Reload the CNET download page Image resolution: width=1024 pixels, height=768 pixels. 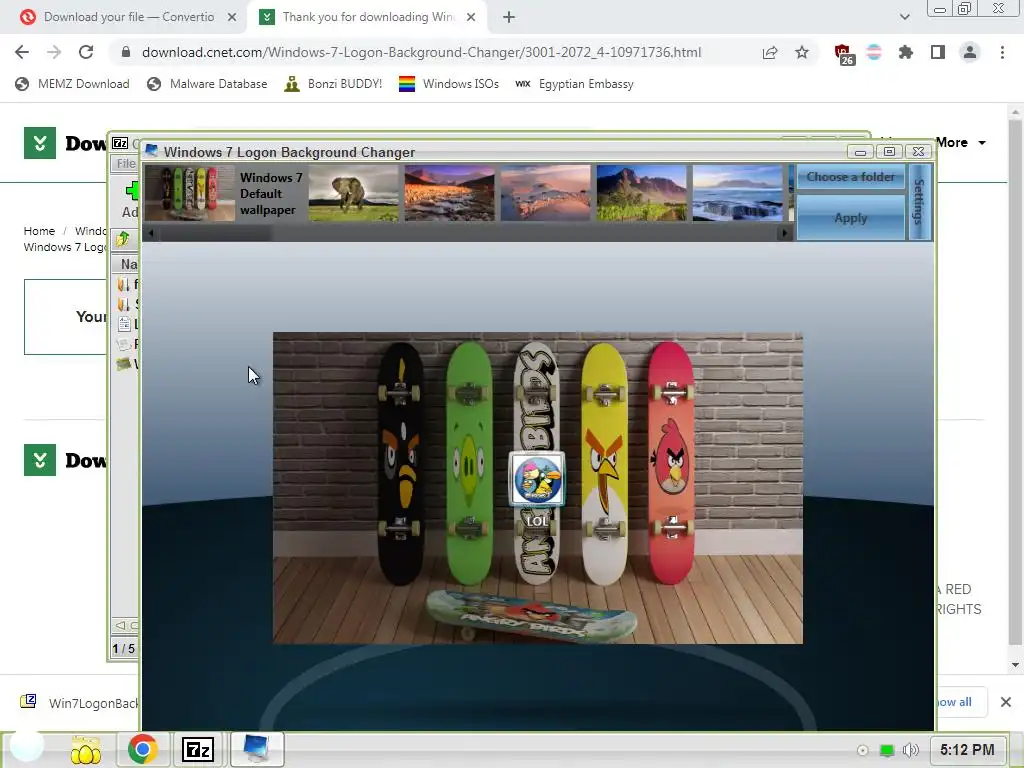[x=86, y=52]
